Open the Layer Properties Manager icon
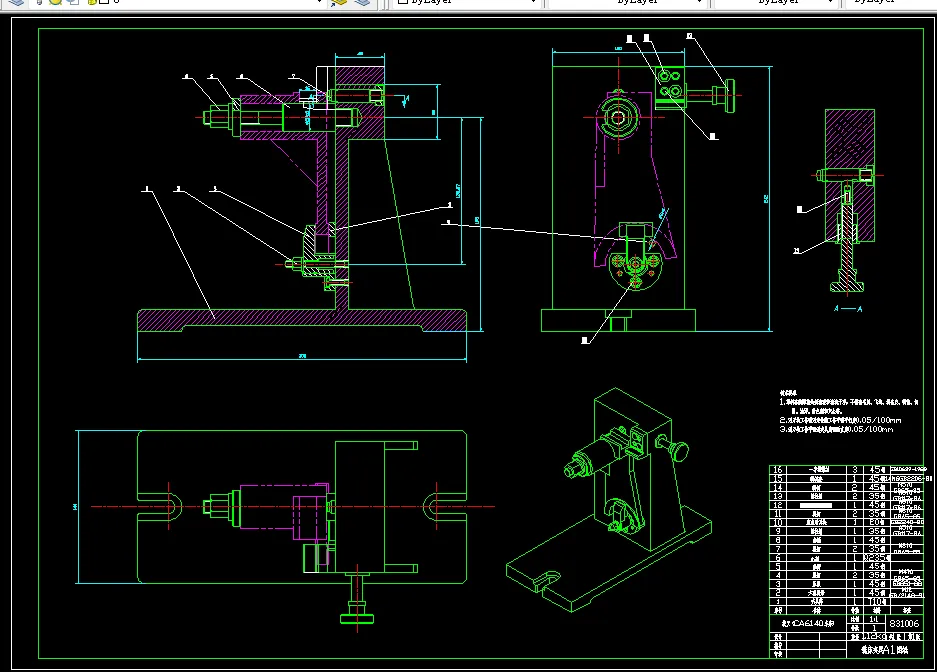This screenshot has width=937, height=672. [x=17, y=2]
